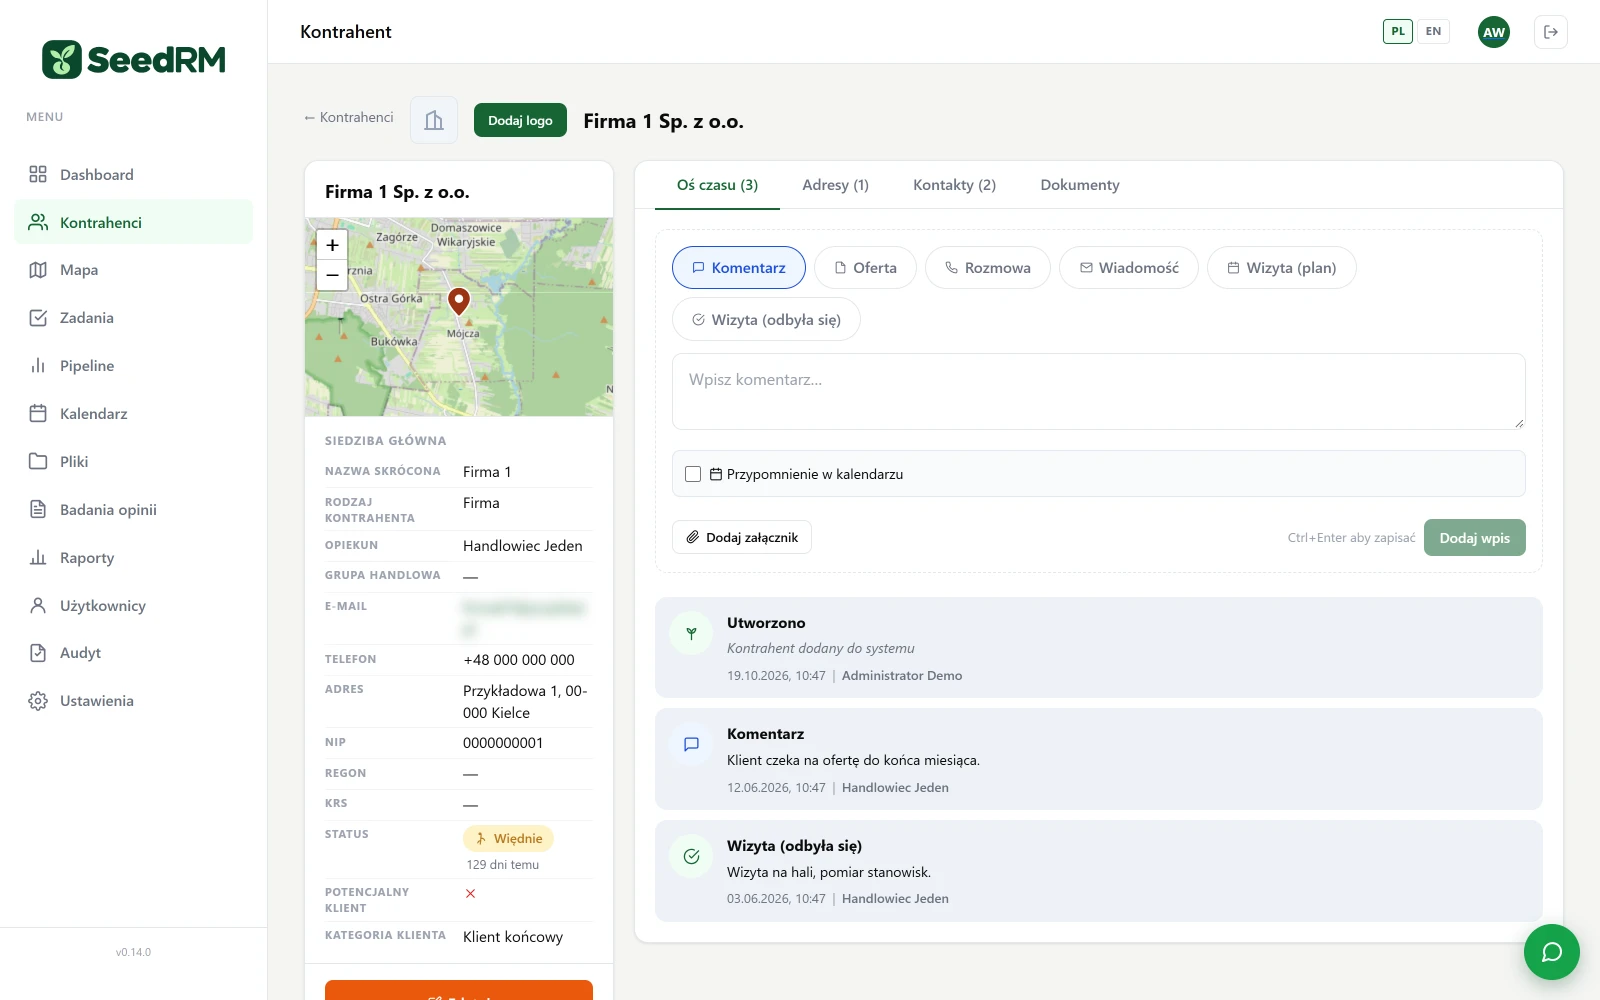The width and height of the screenshot is (1600, 1000).
Task: Click the company building logo placeholder
Action: (x=434, y=120)
